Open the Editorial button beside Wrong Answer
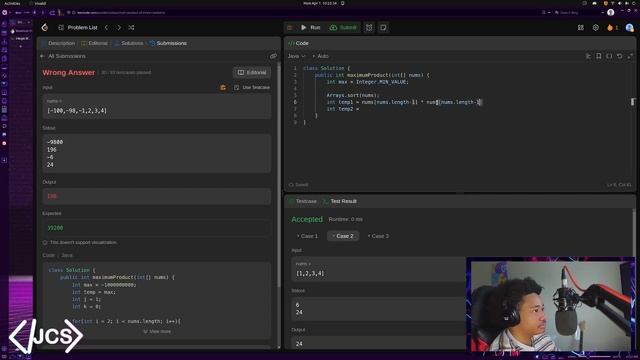This screenshot has width=640, height=360. click(252, 72)
